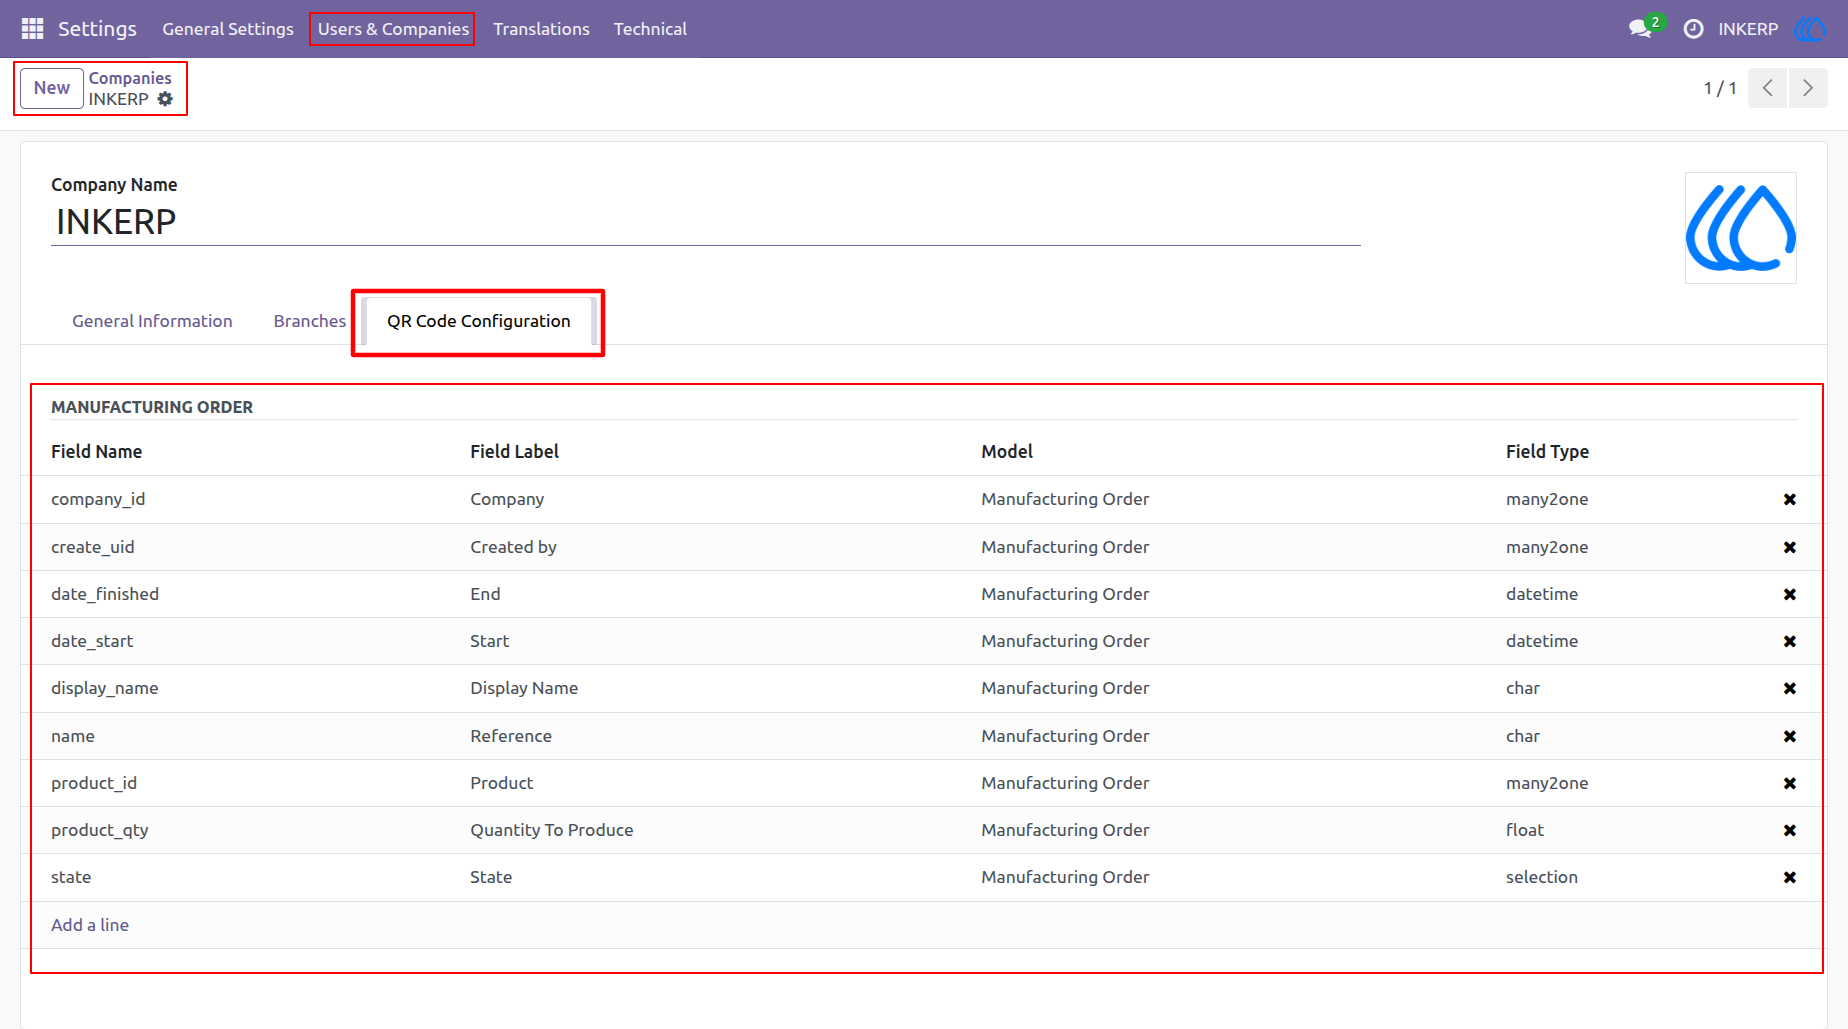Sort by Field Name column header
This screenshot has width=1848, height=1029.
(x=97, y=452)
